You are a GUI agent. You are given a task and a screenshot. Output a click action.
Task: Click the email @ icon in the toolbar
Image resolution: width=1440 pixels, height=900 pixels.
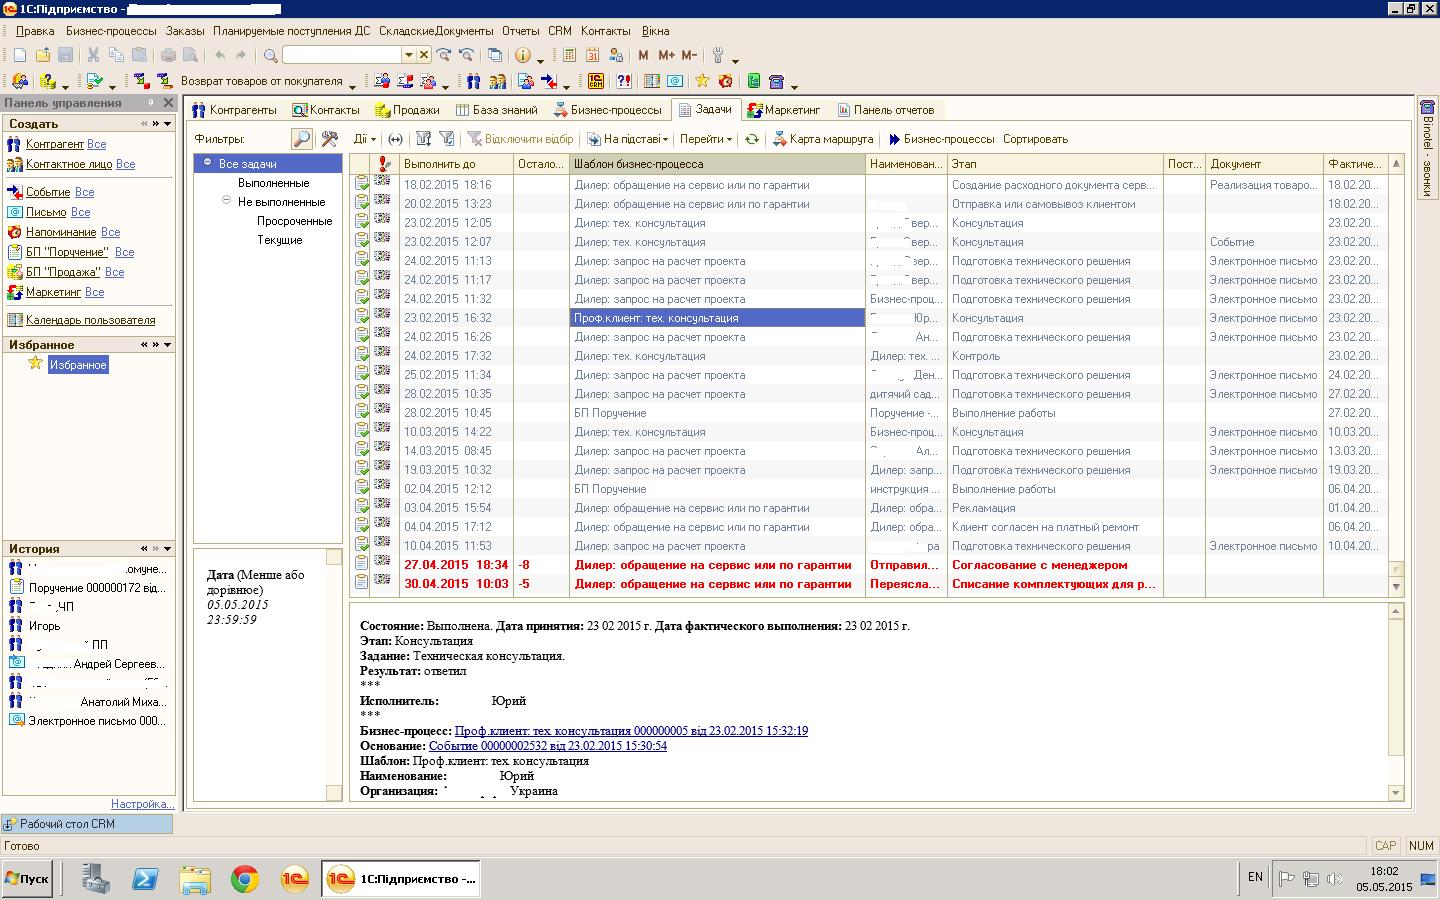tap(676, 82)
